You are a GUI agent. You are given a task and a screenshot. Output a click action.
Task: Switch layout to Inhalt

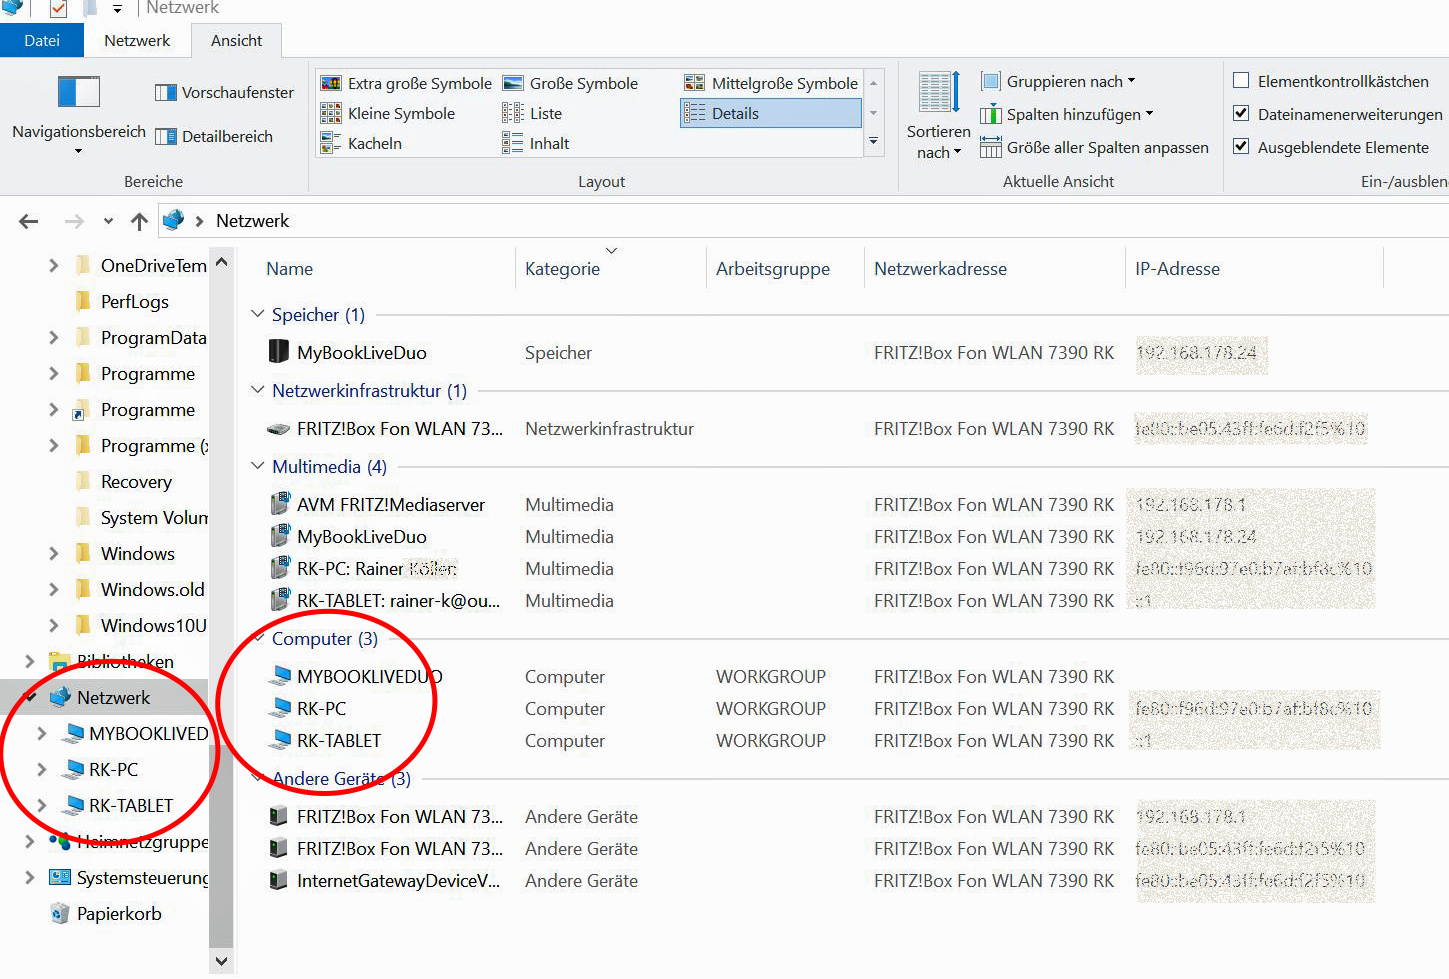point(536,143)
